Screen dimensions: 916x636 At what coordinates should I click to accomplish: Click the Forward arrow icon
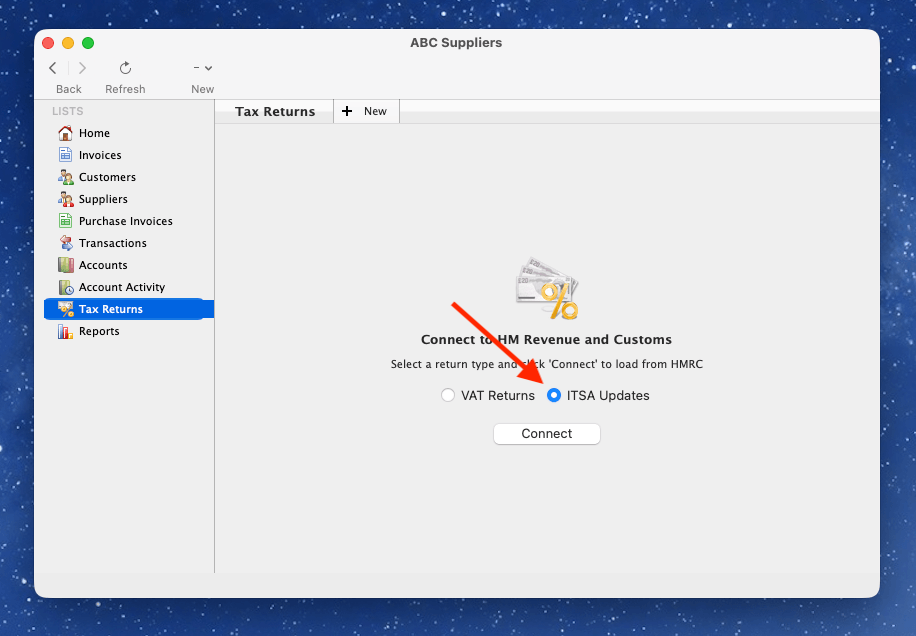coord(82,68)
